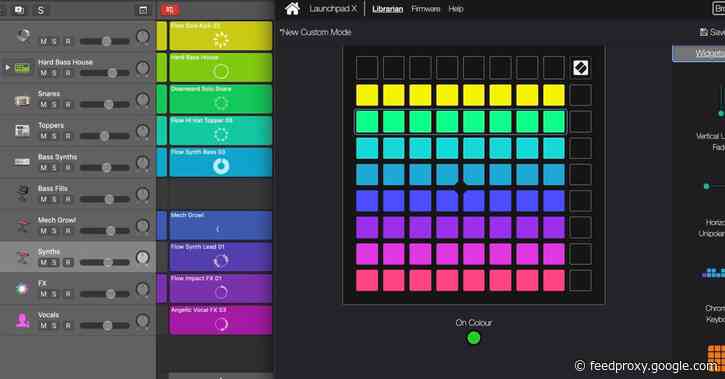Adjust the Vocals track volume fader
Screen dimensions: 725x379
coord(104,326)
